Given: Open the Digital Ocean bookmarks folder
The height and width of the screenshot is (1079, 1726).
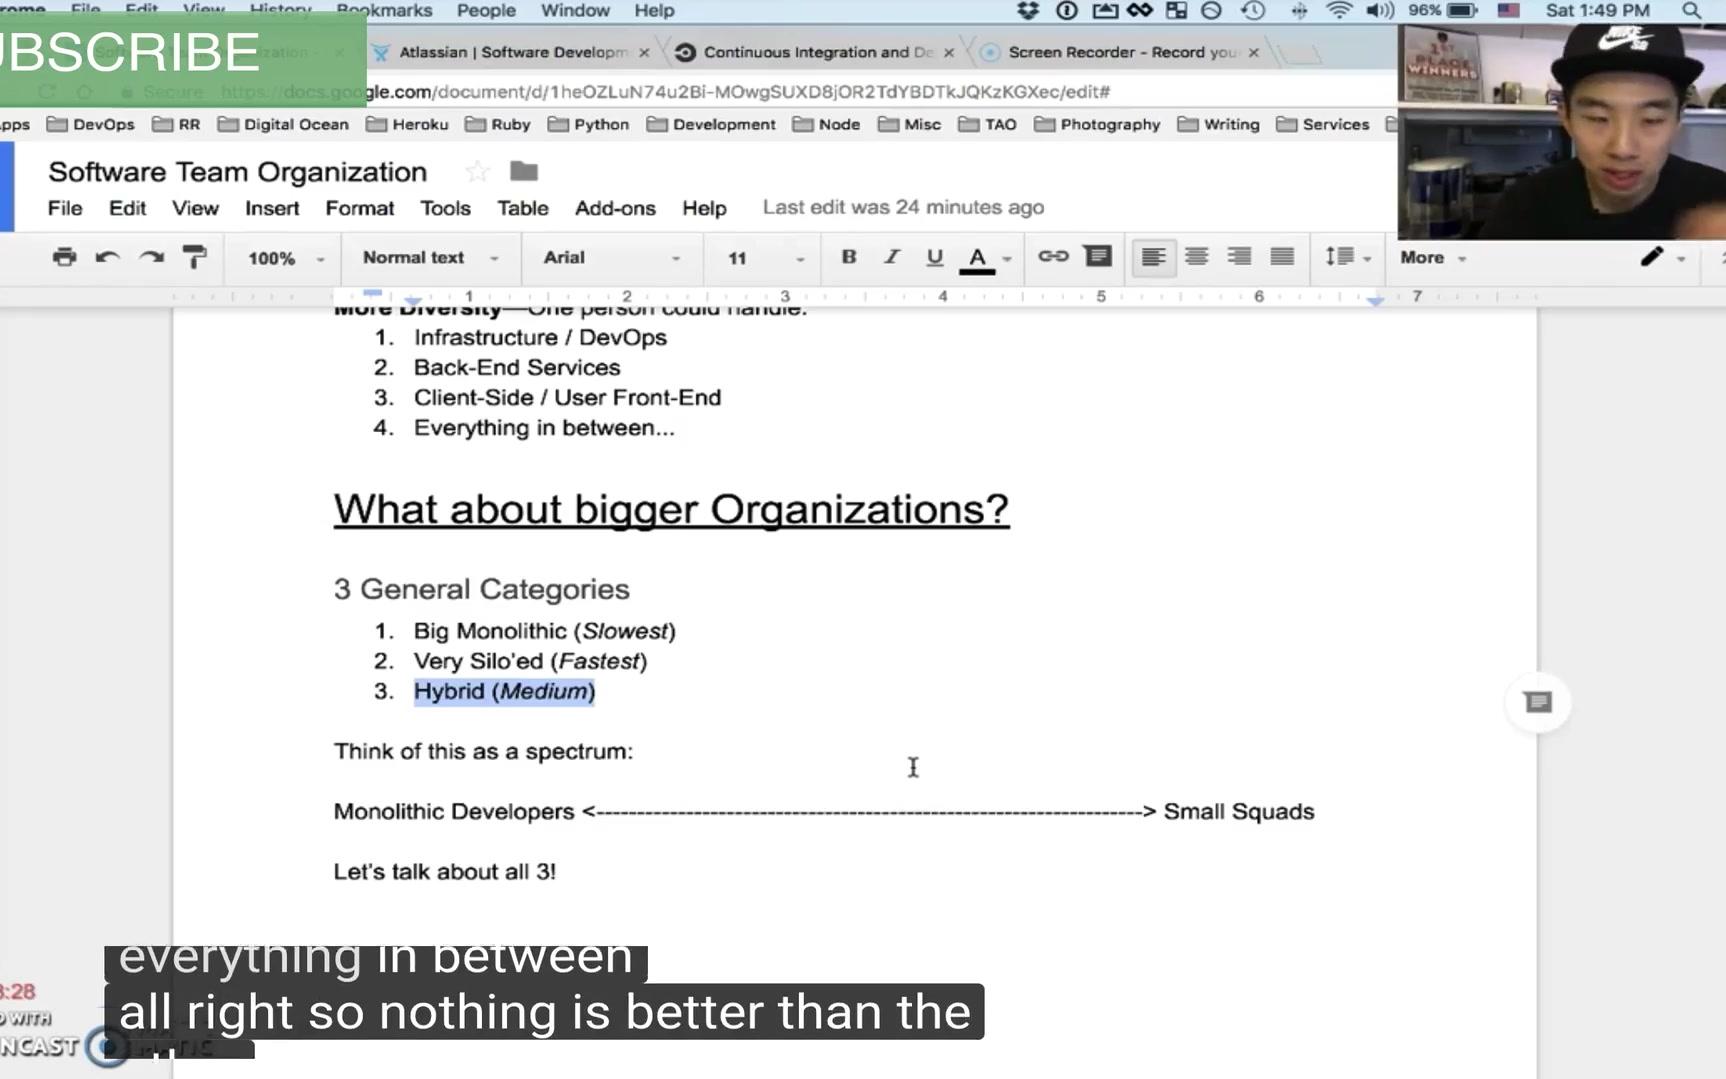Looking at the screenshot, I should 283,124.
